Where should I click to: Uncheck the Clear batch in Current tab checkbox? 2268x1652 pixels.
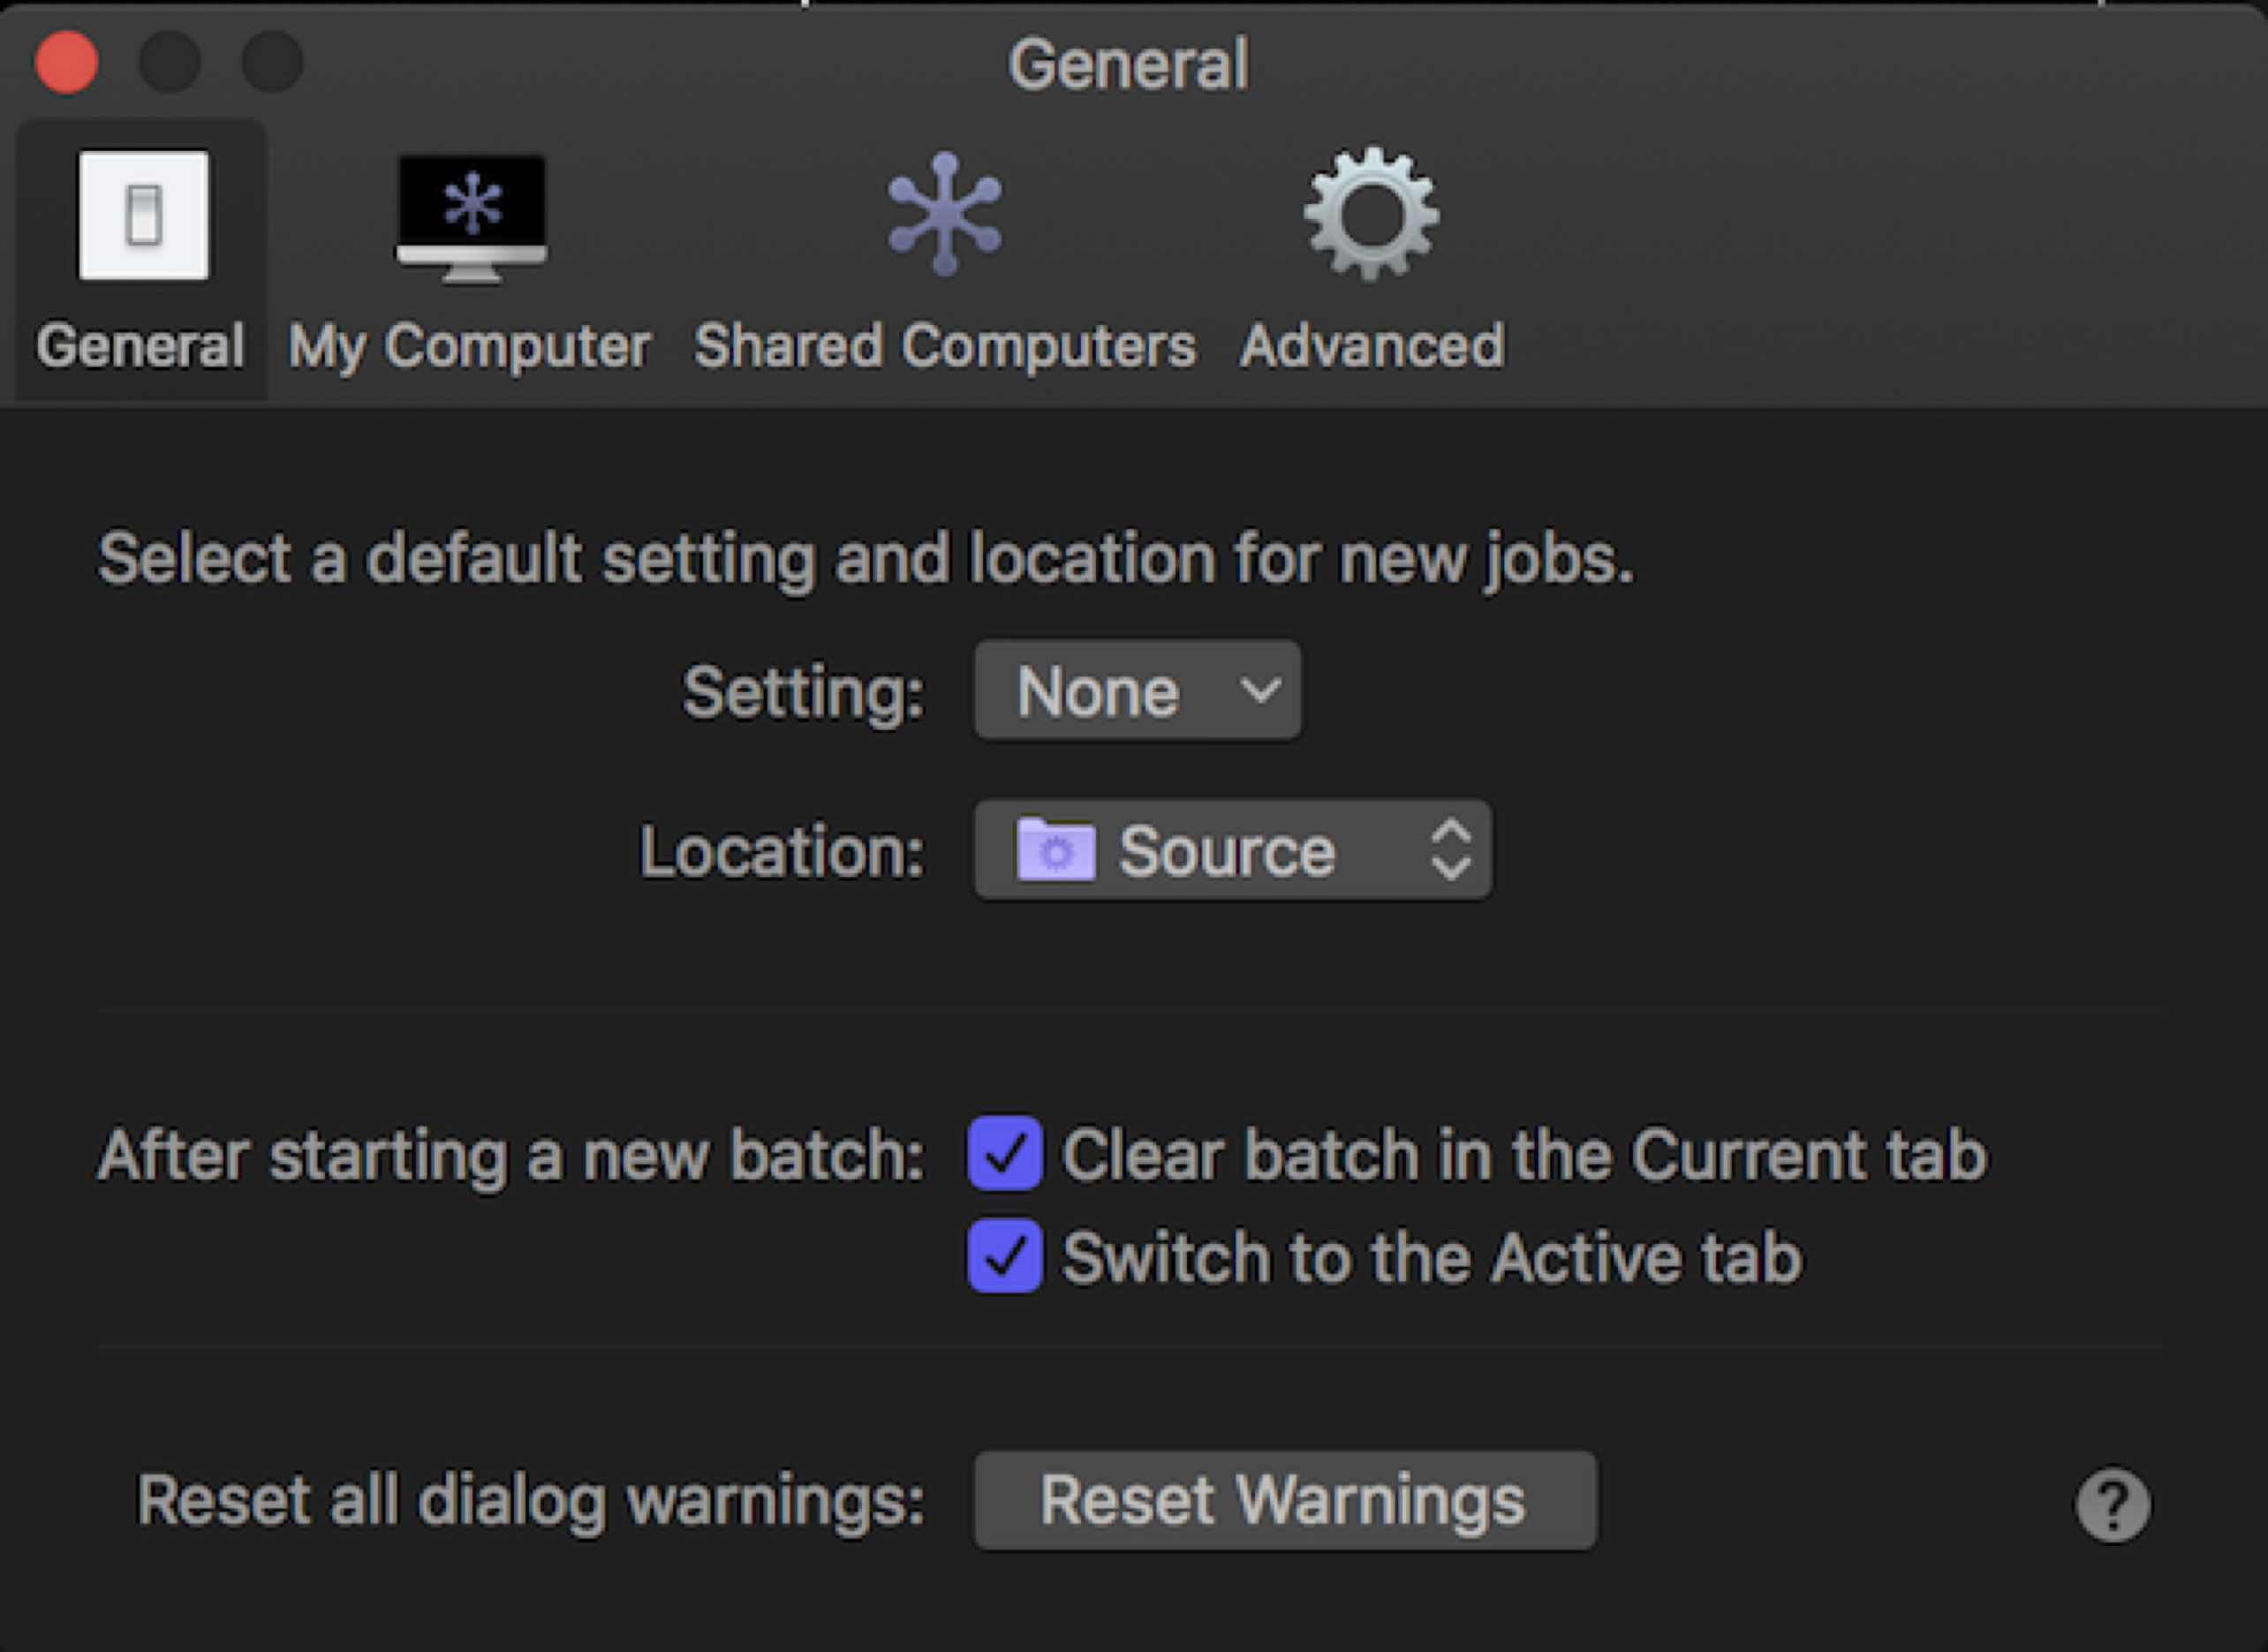(x=1004, y=1153)
